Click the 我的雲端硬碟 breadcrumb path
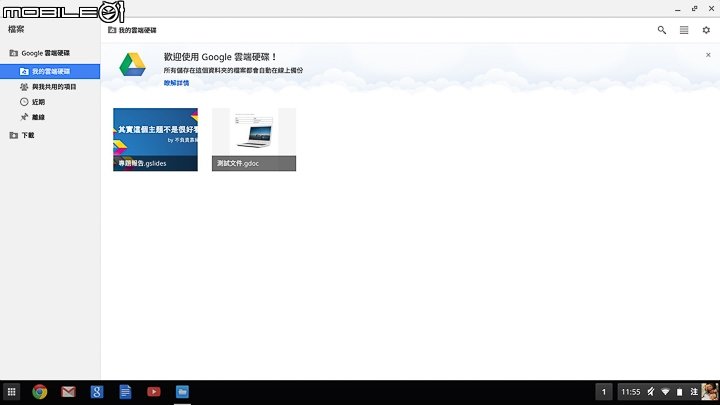The height and width of the screenshot is (405, 720). 132,30
